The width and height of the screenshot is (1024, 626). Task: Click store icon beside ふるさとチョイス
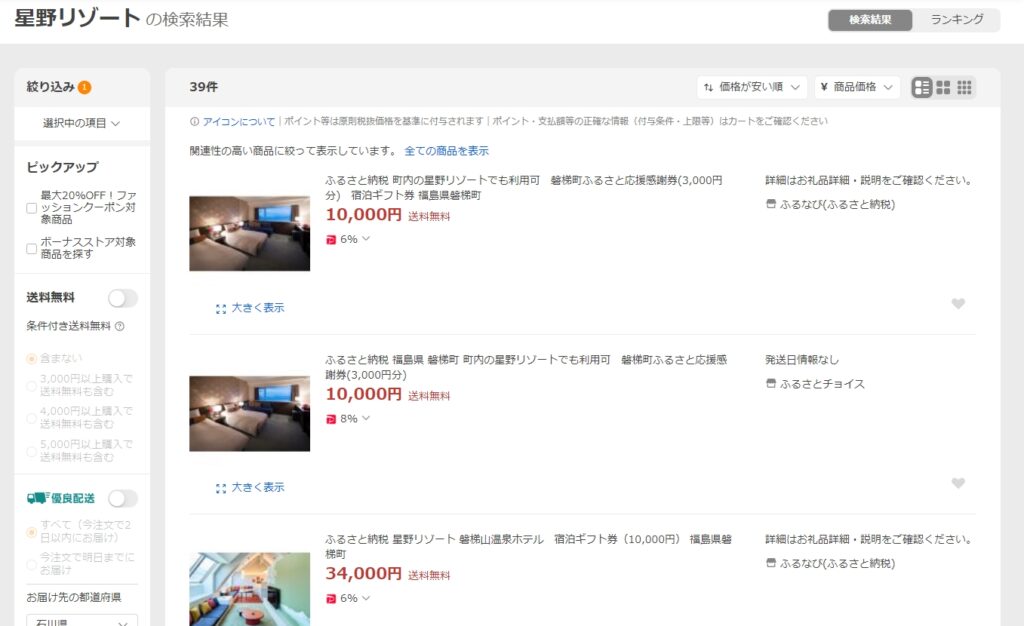tap(771, 384)
